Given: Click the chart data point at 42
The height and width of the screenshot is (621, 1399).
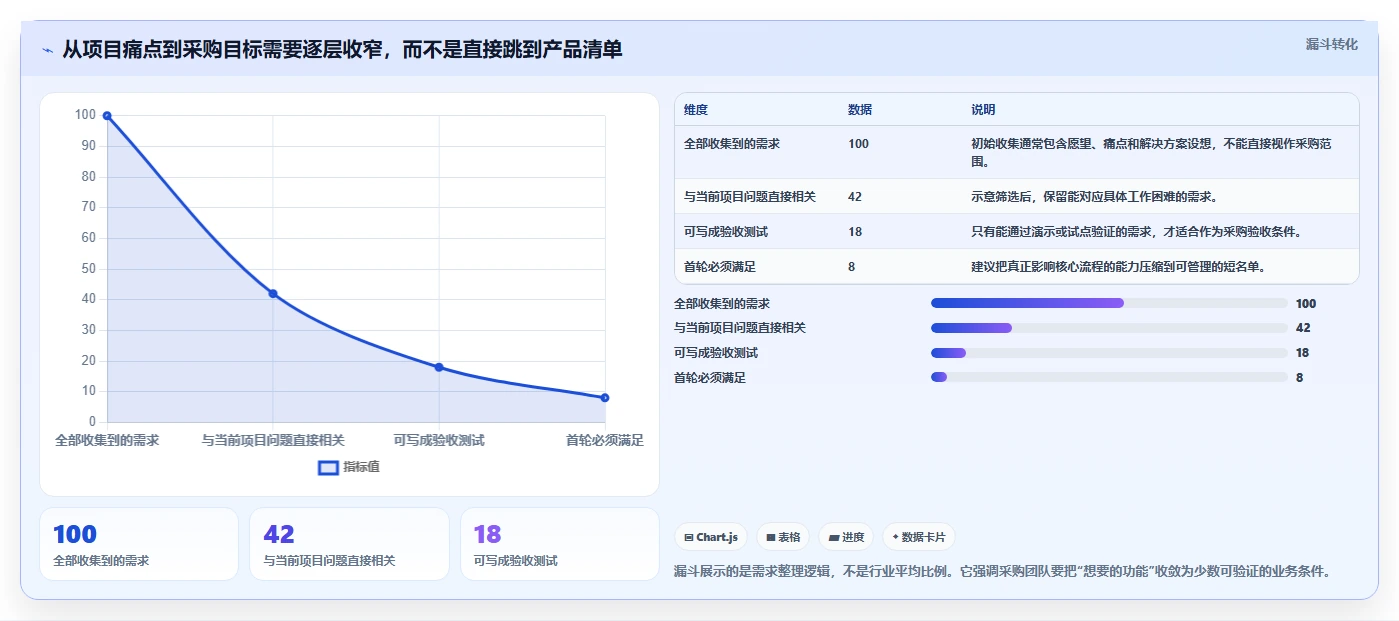Looking at the screenshot, I should pyautogui.click(x=273, y=294).
